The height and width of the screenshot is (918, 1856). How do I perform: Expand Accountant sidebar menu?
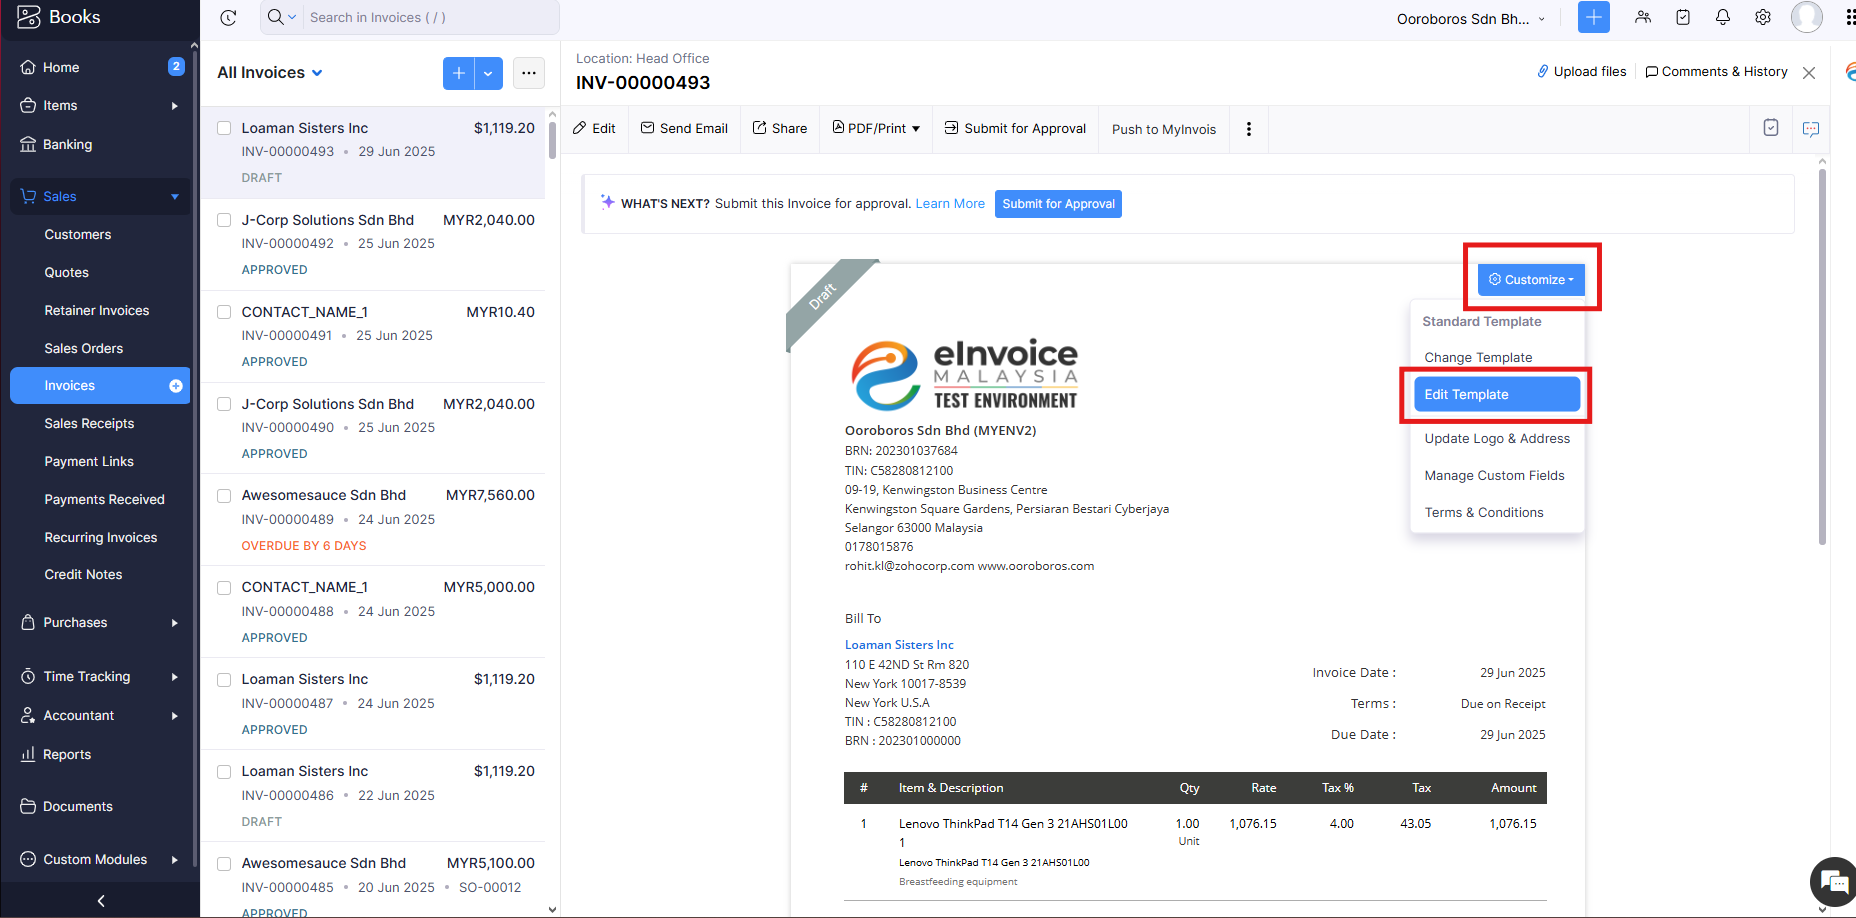tap(100, 716)
